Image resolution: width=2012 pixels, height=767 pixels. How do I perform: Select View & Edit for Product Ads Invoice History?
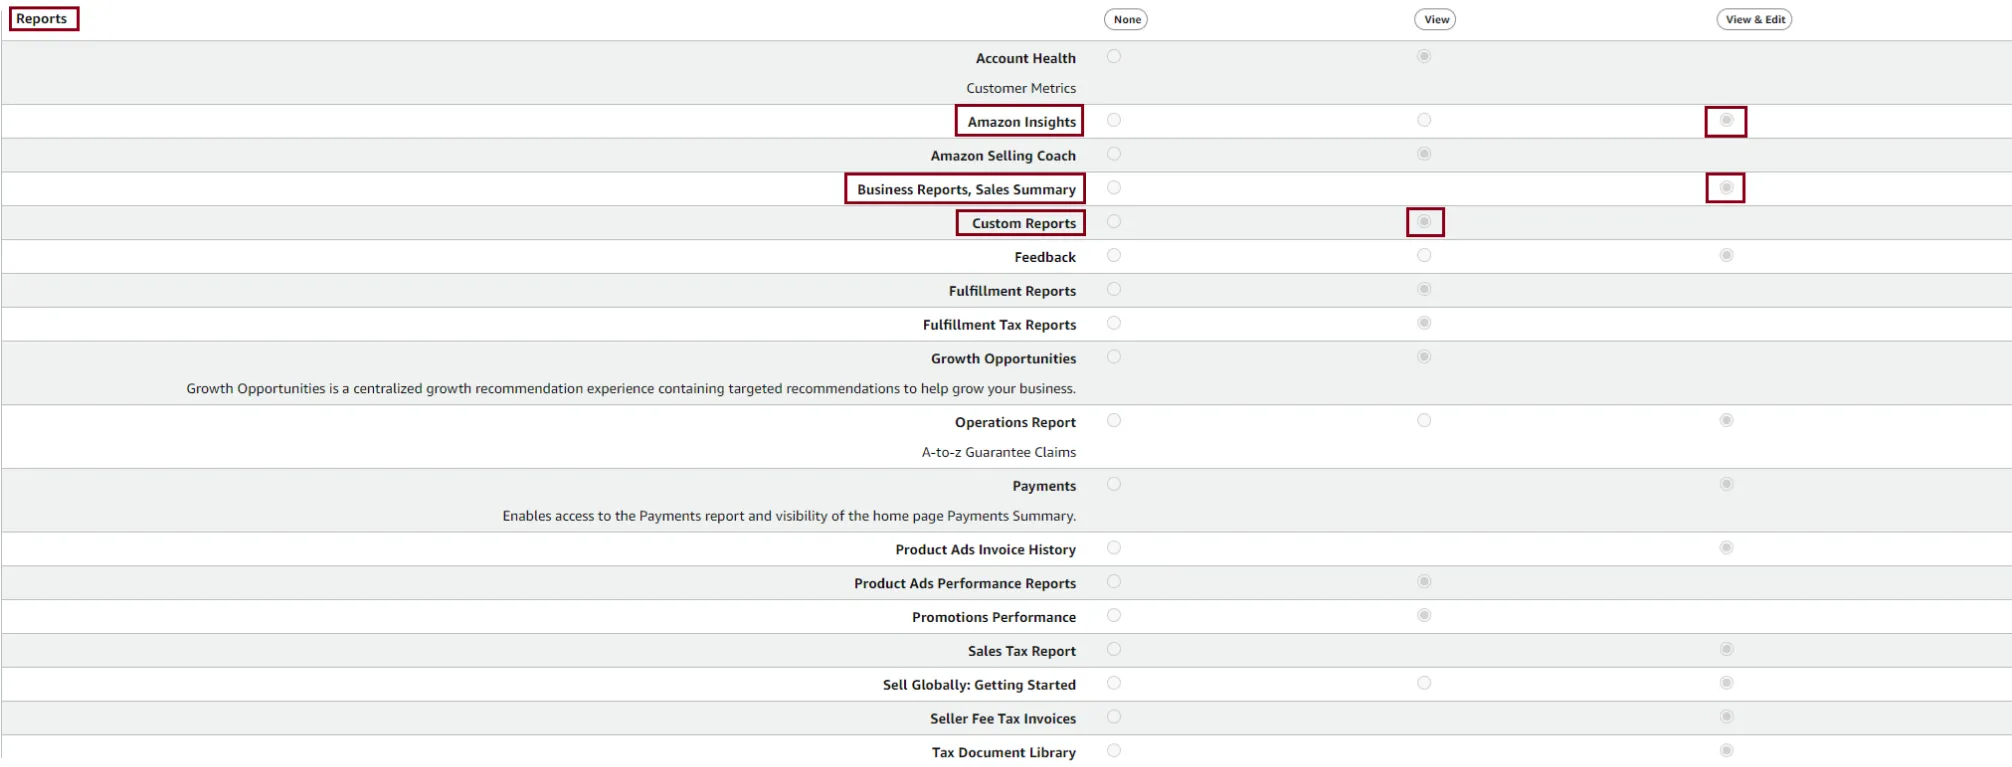1726,548
